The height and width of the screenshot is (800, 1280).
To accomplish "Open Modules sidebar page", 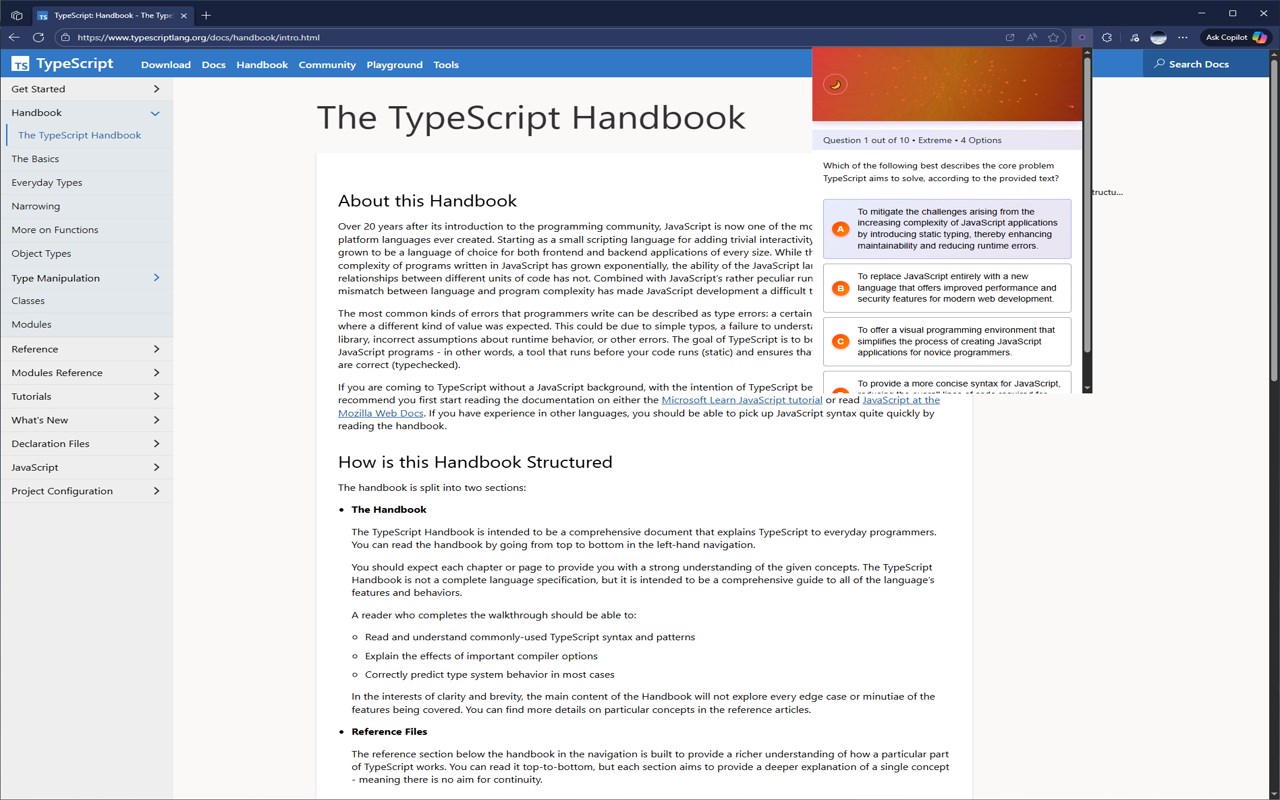I will point(31,325).
